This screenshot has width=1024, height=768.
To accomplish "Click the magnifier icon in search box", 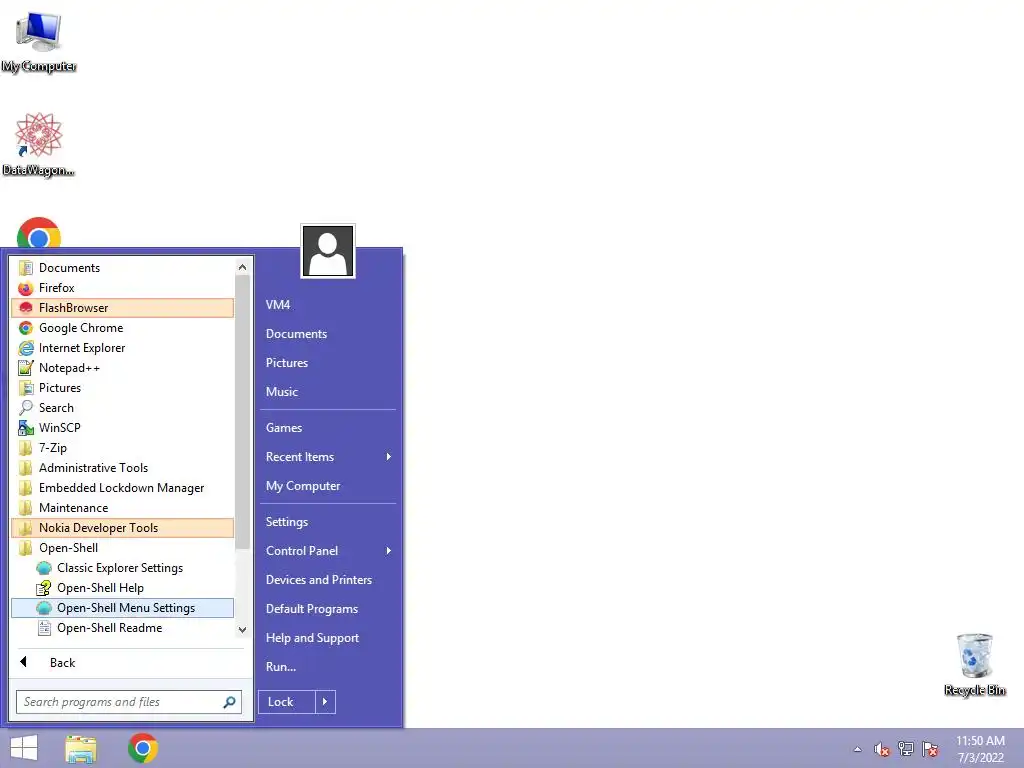I will 229,702.
